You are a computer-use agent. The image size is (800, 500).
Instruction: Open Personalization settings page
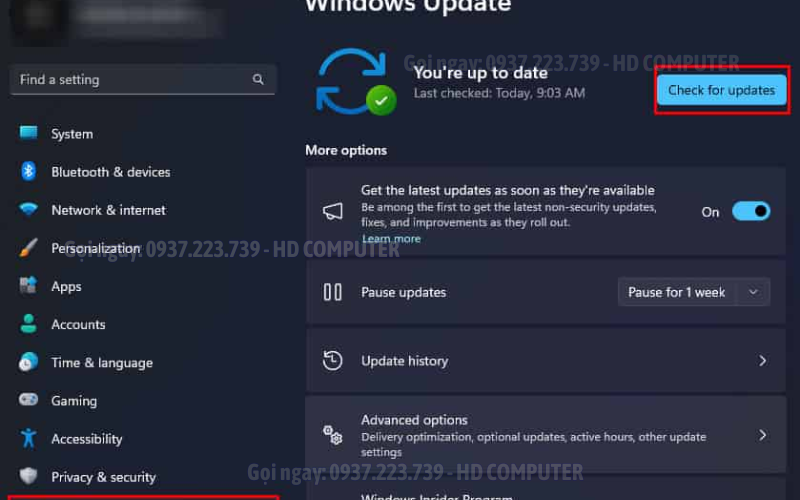pos(96,248)
